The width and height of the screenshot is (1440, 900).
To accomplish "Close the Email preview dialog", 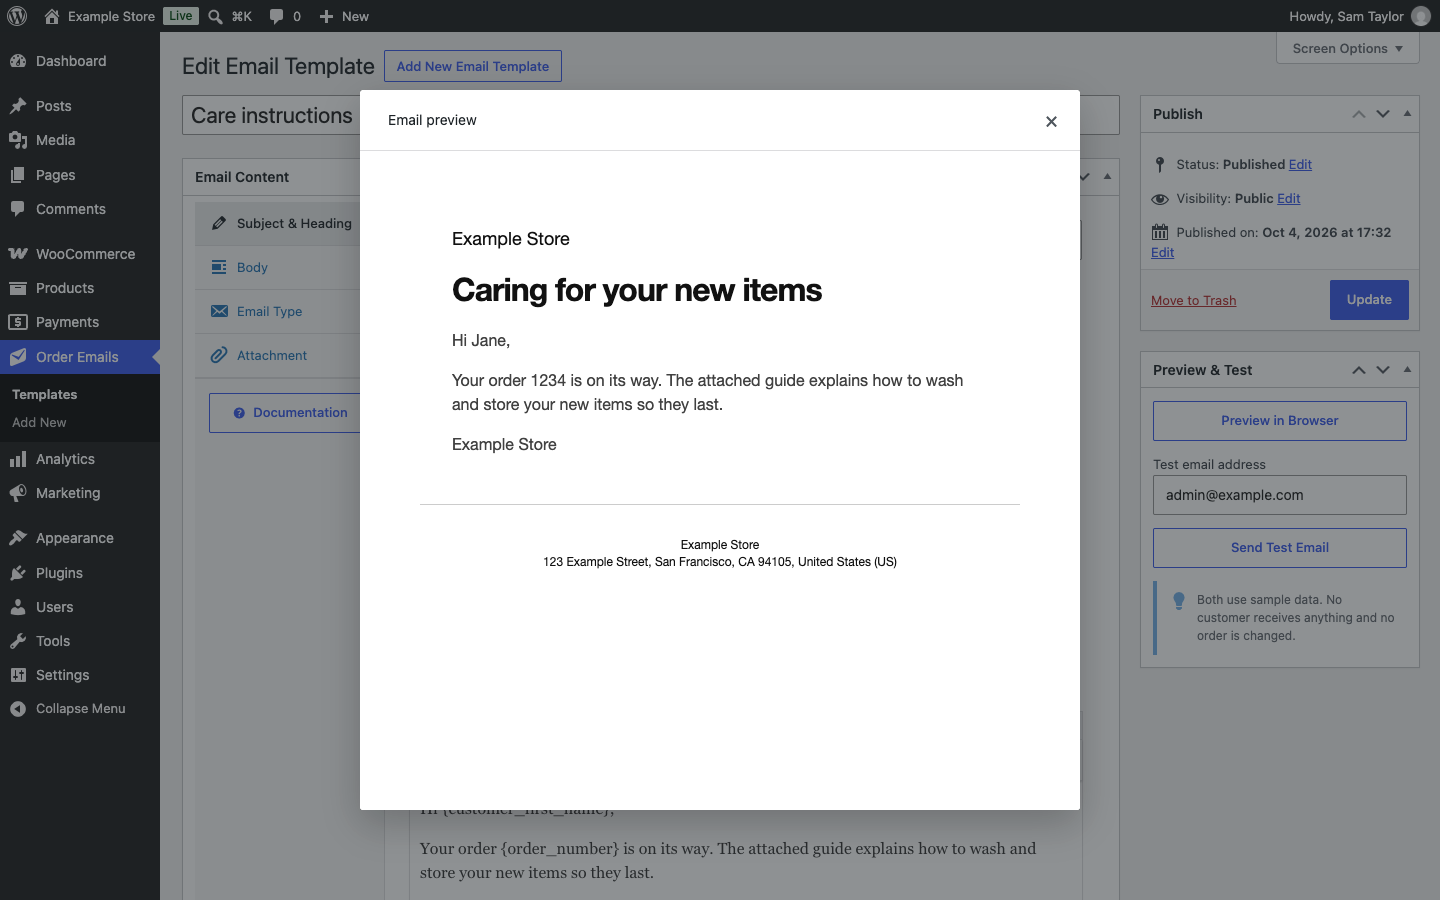I will tap(1051, 121).
